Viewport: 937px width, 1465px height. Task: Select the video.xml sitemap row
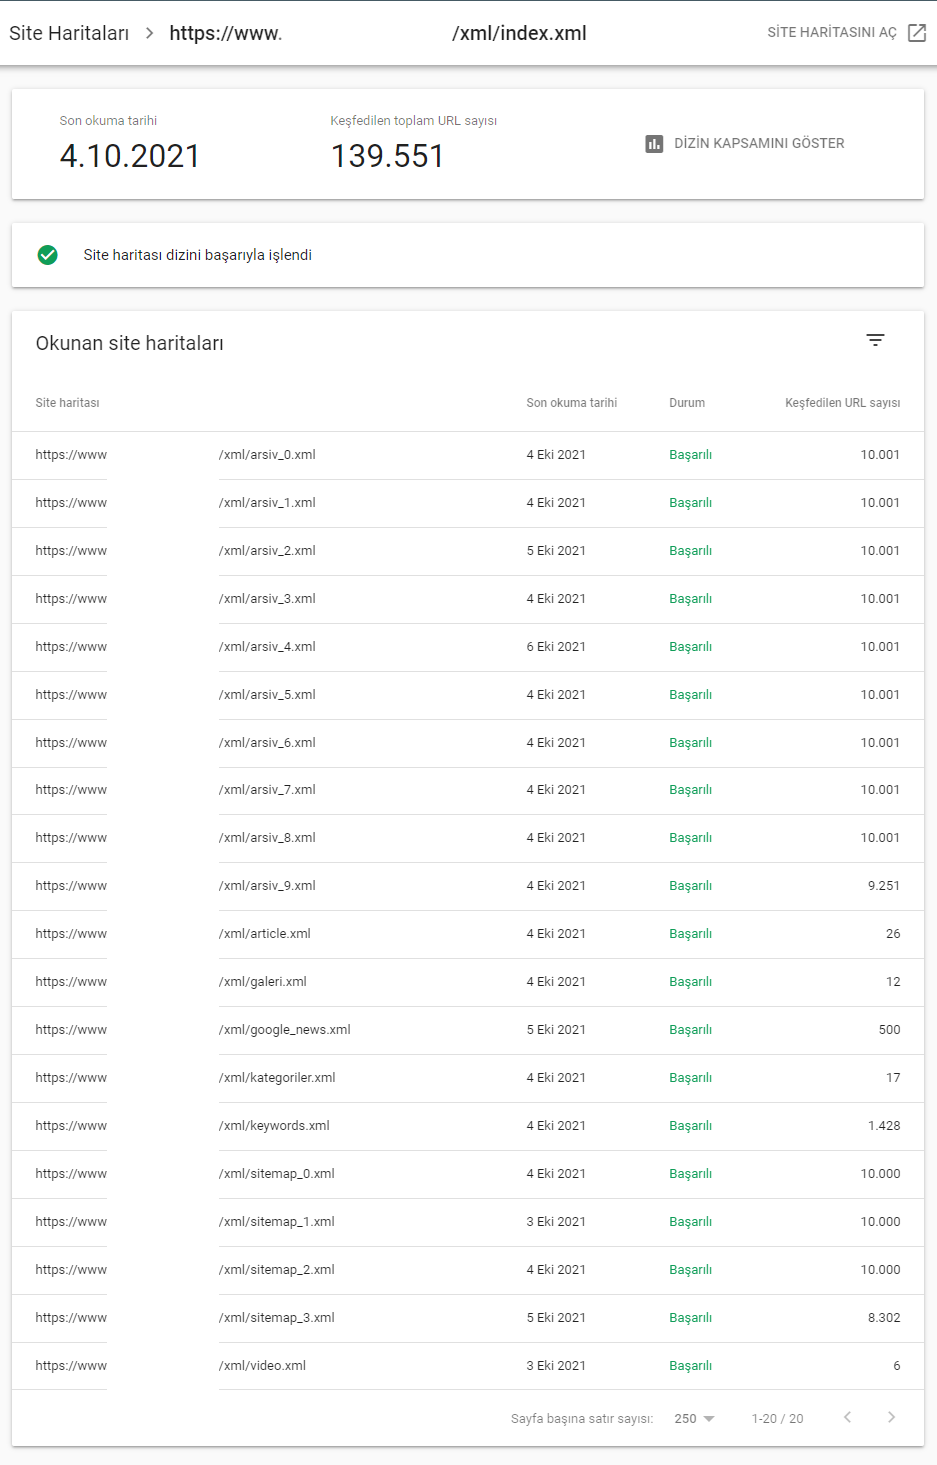(262, 1366)
